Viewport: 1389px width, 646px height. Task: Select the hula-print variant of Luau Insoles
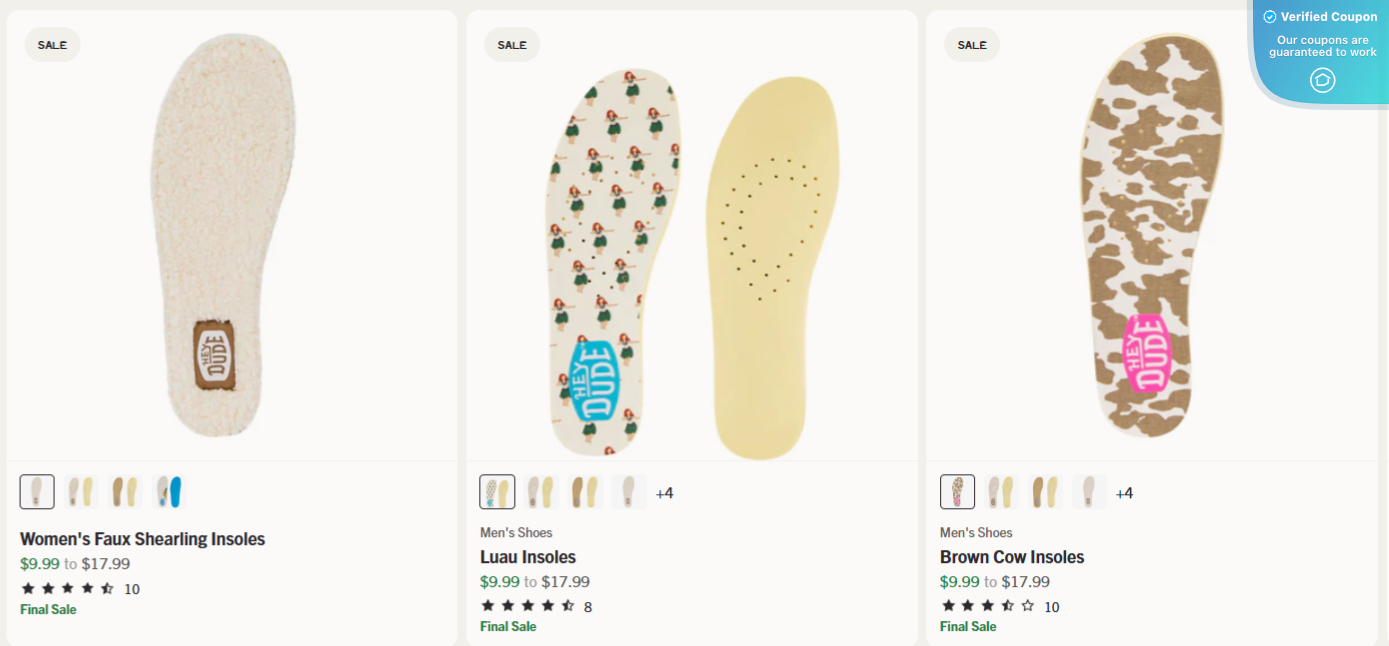(497, 491)
